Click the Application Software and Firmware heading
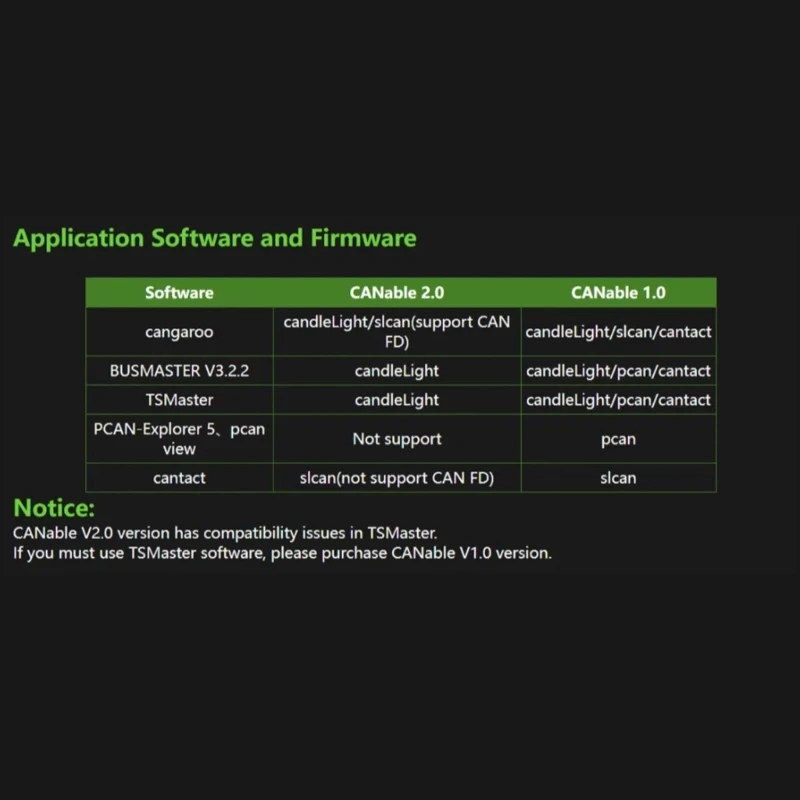The image size is (800, 800). 215,238
